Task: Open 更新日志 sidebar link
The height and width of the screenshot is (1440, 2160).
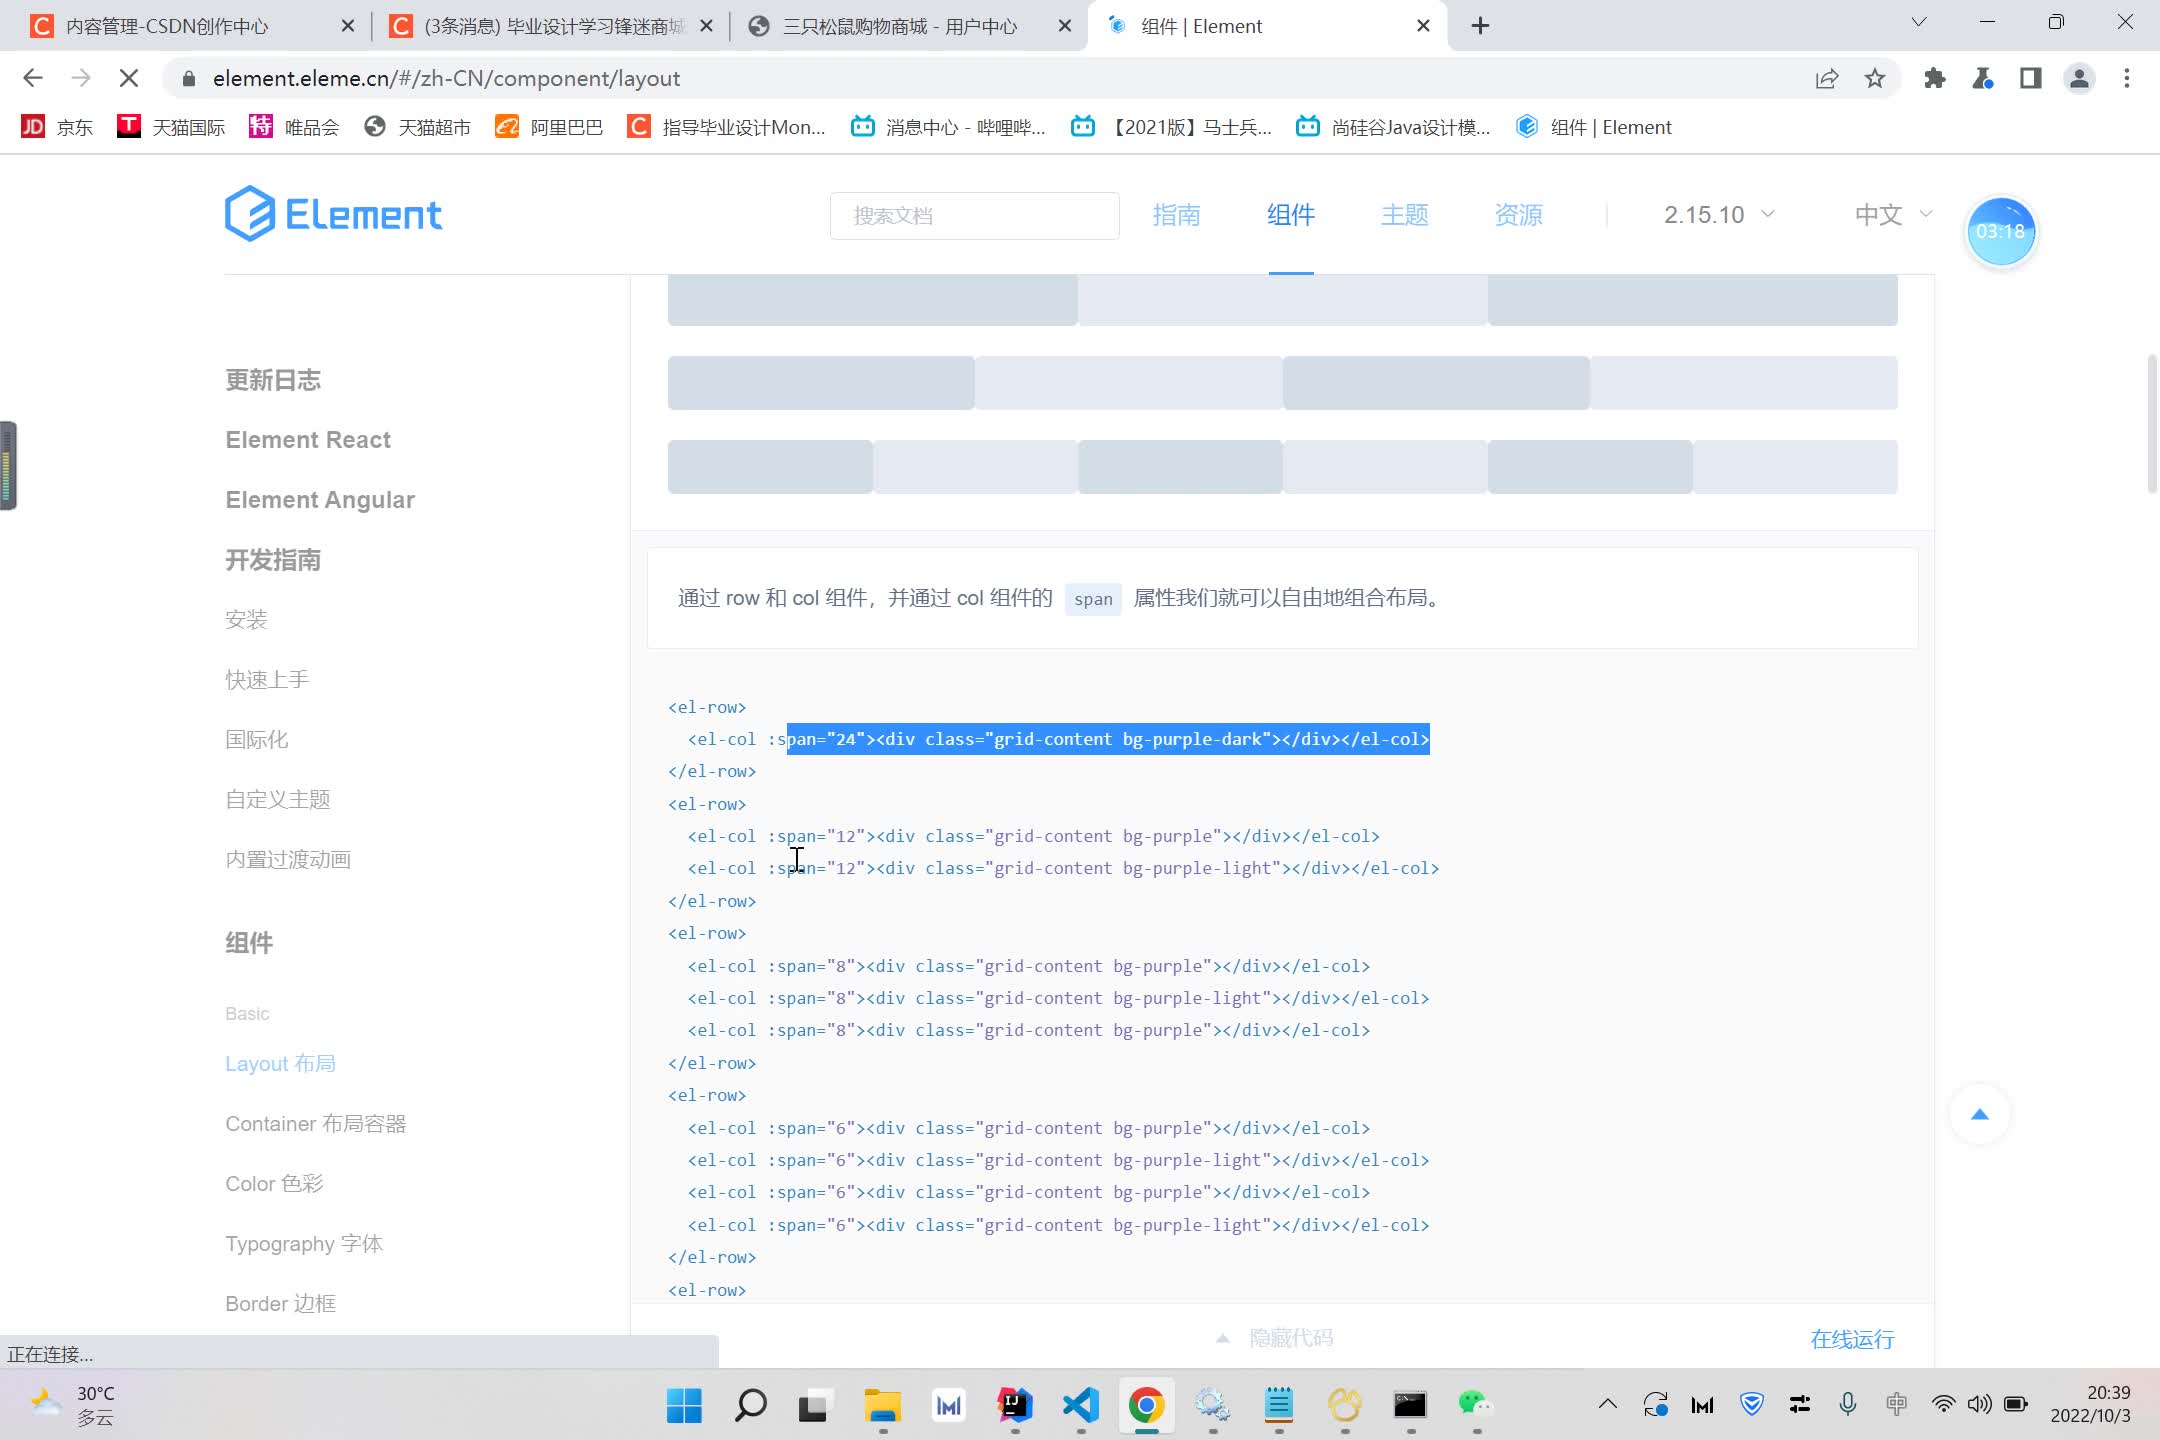Action: (x=273, y=380)
